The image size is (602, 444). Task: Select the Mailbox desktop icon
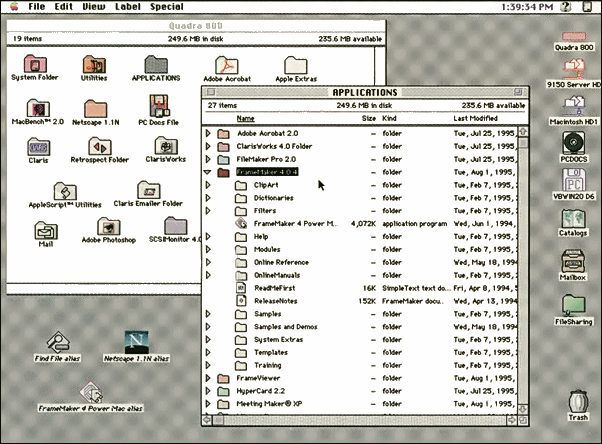(573, 262)
